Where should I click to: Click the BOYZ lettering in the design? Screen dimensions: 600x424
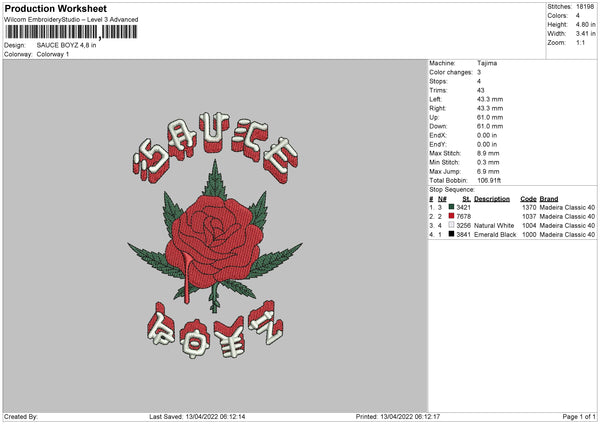point(215,330)
